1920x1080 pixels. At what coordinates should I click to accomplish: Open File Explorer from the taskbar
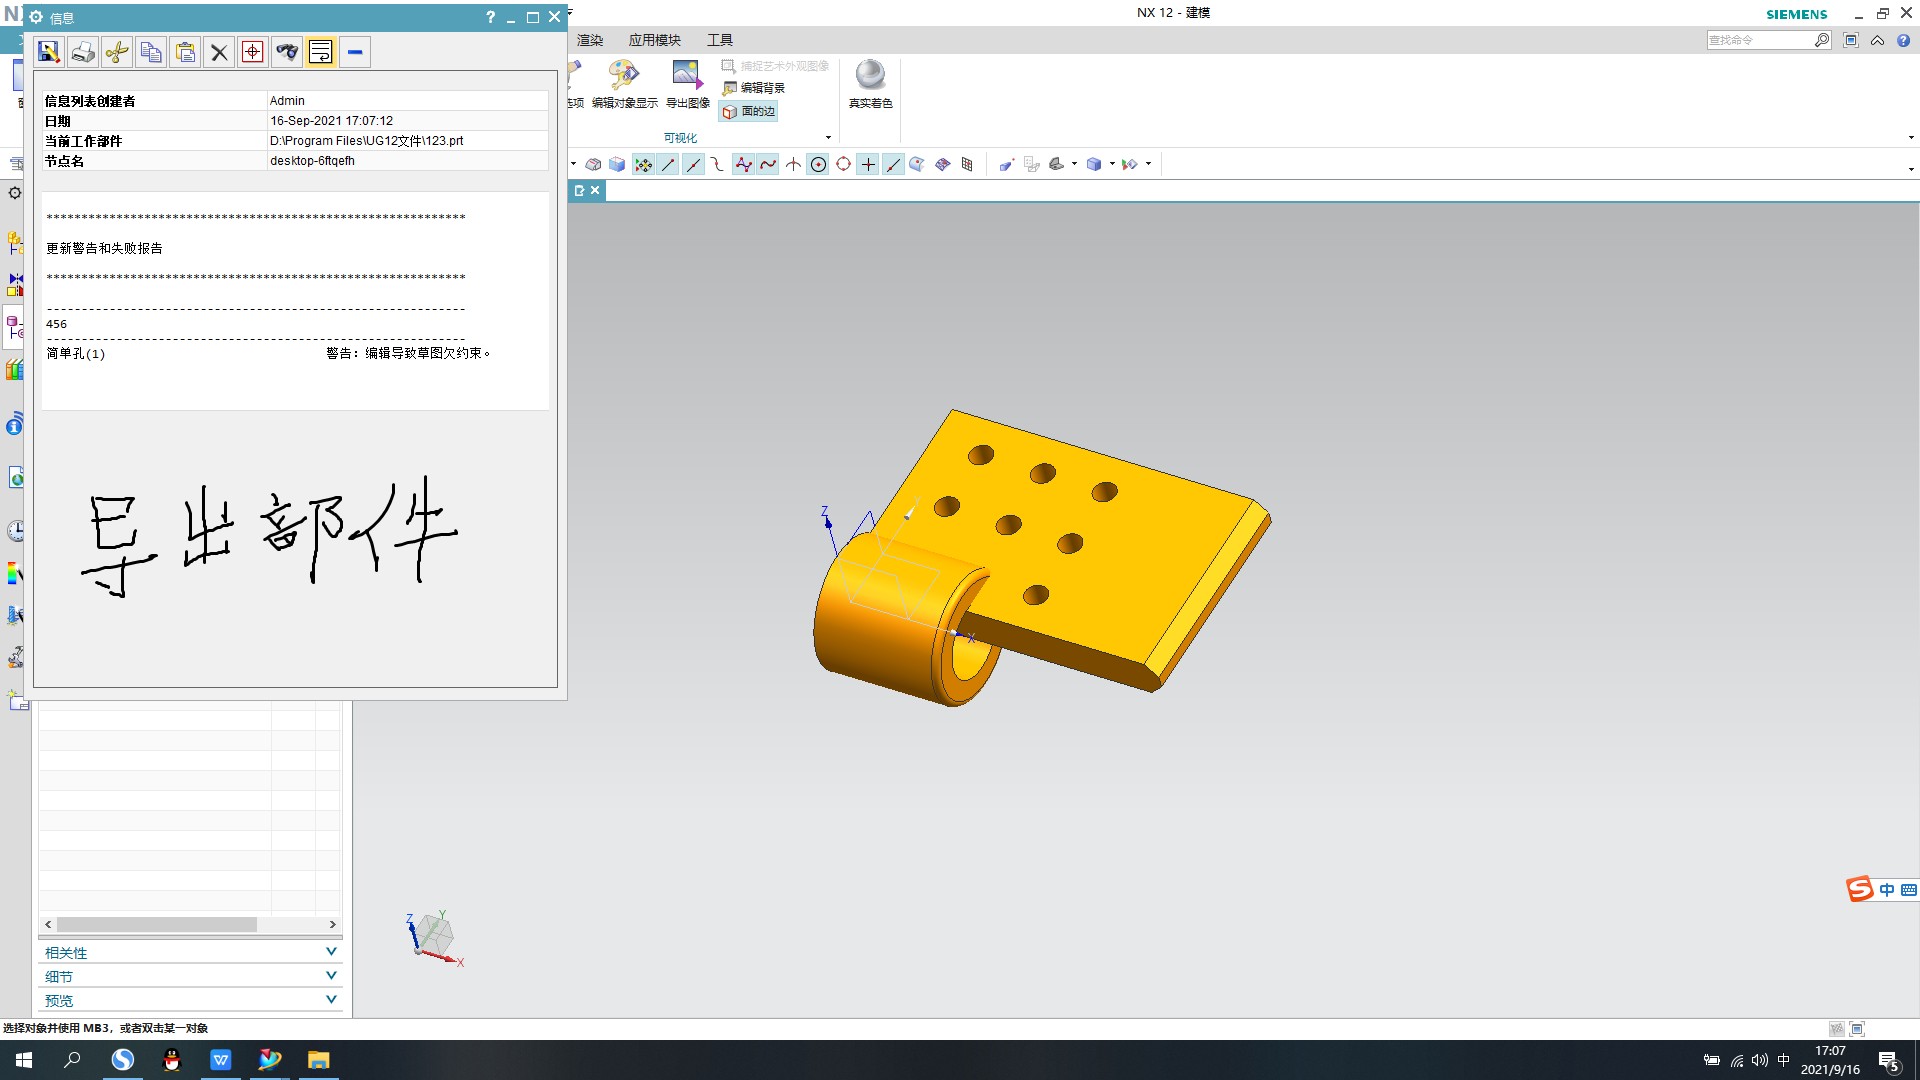(318, 1060)
